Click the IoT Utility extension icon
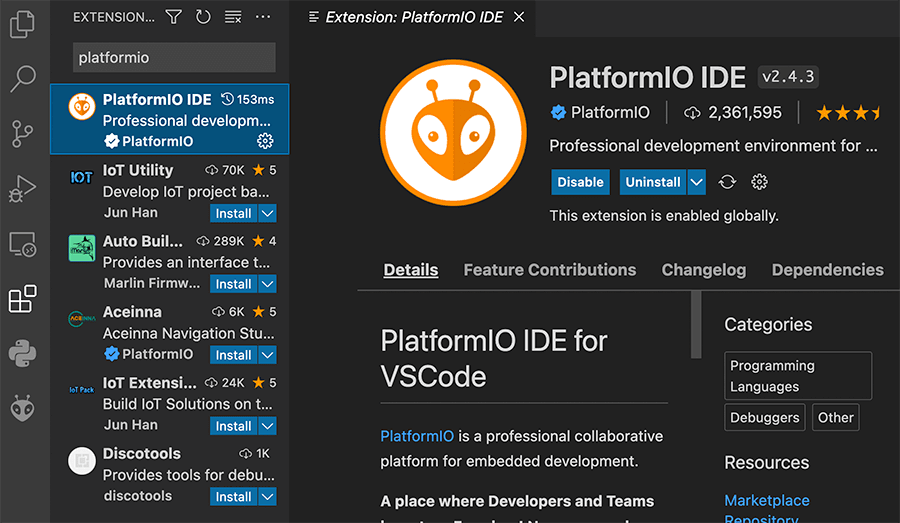Screen dimensions: 900x523 (82, 177)
